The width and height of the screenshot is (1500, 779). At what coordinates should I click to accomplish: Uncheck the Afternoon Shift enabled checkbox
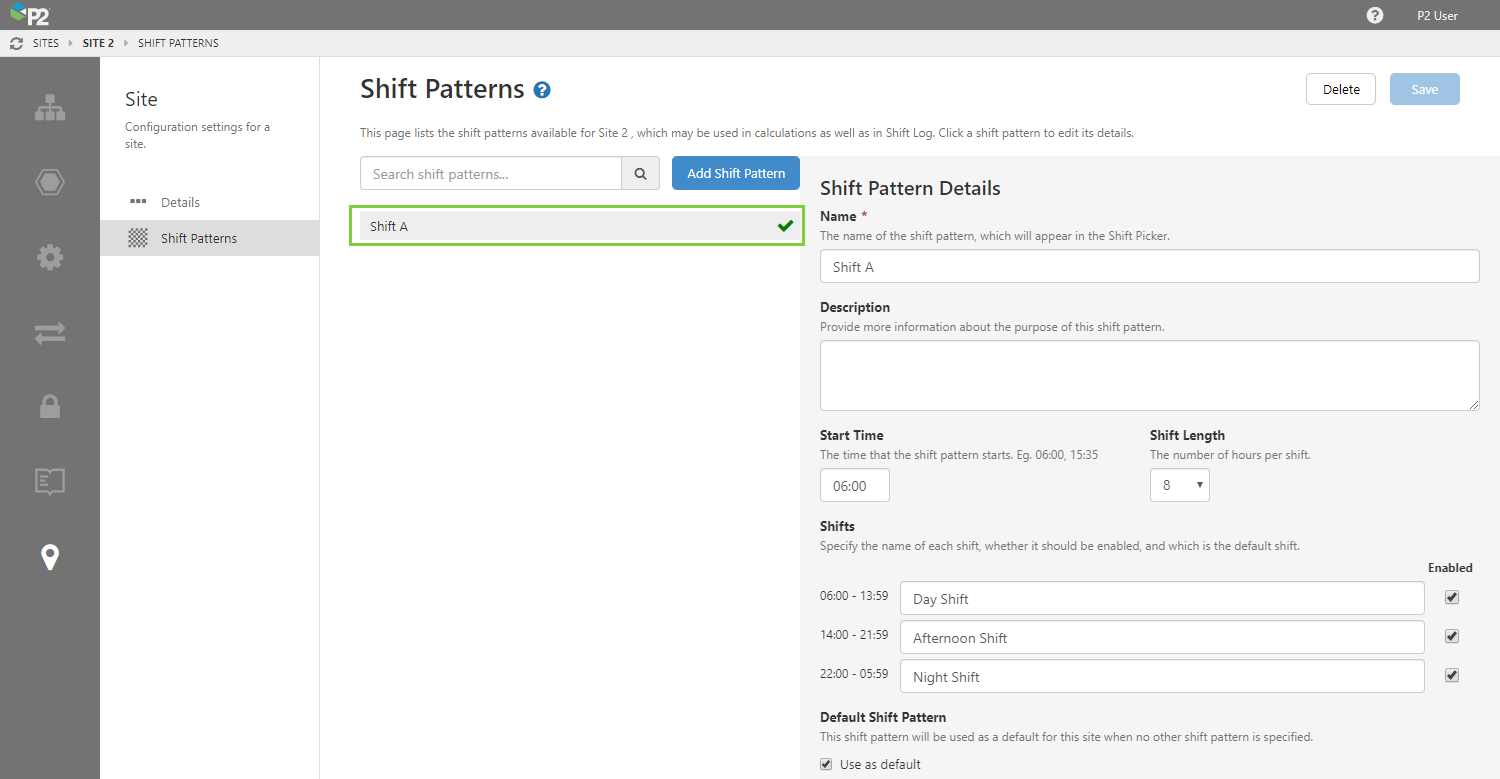coord(1452,636)
